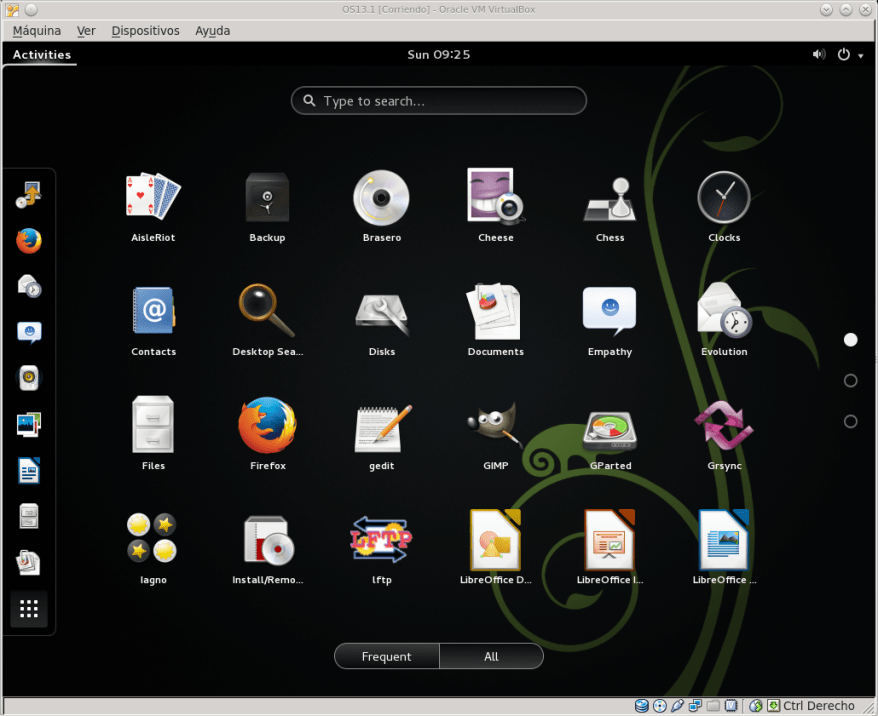Launch the lftp application
The image size is (878, 716).
pos(381,540)
